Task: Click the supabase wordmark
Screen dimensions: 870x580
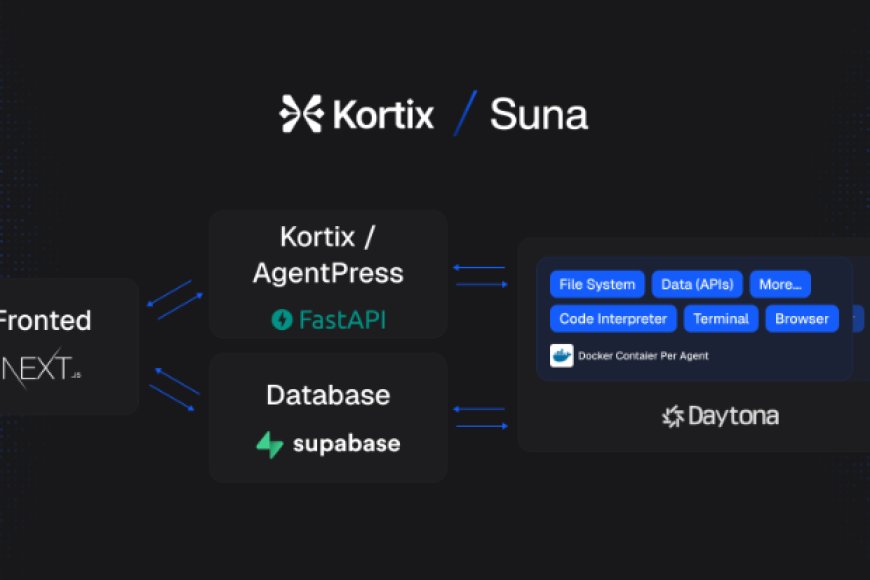Action: pyautogui.click(x=346, y=445)
